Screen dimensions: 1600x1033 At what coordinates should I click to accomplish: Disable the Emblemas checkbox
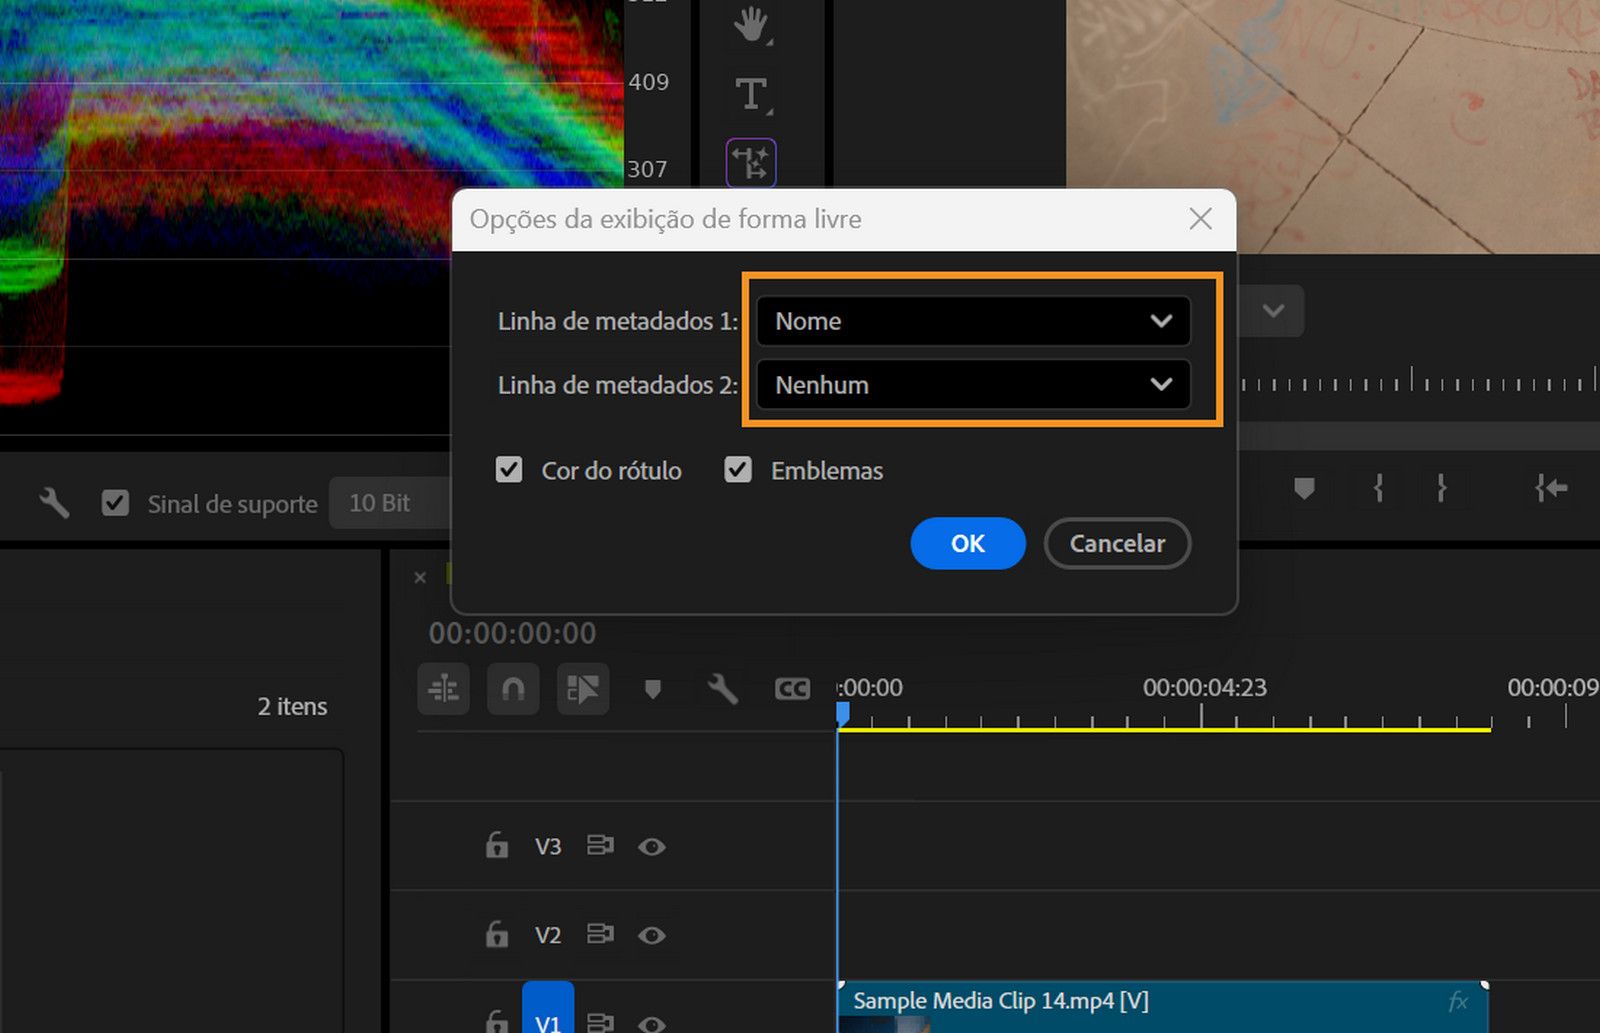pos(738,470)
